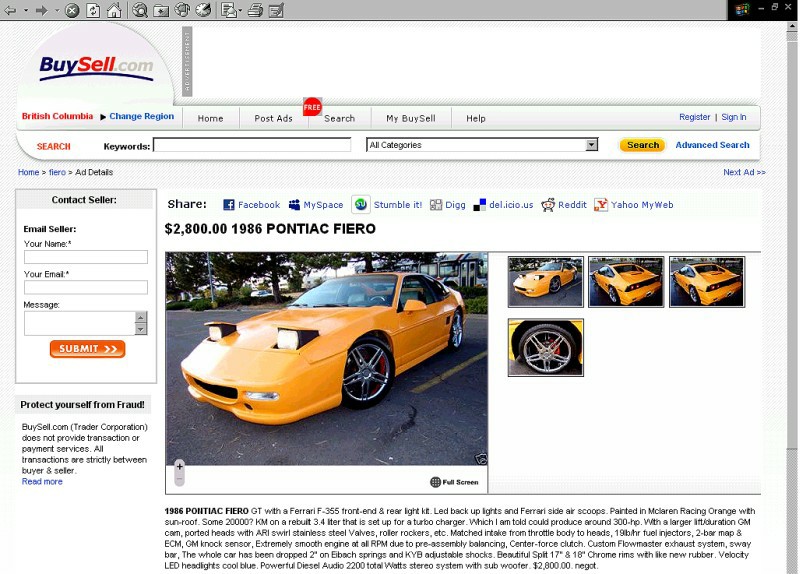This screenshot has width=800, height=574.
Task: Select the front-view Fiero thumbnail
Action: tap(545, 282)
